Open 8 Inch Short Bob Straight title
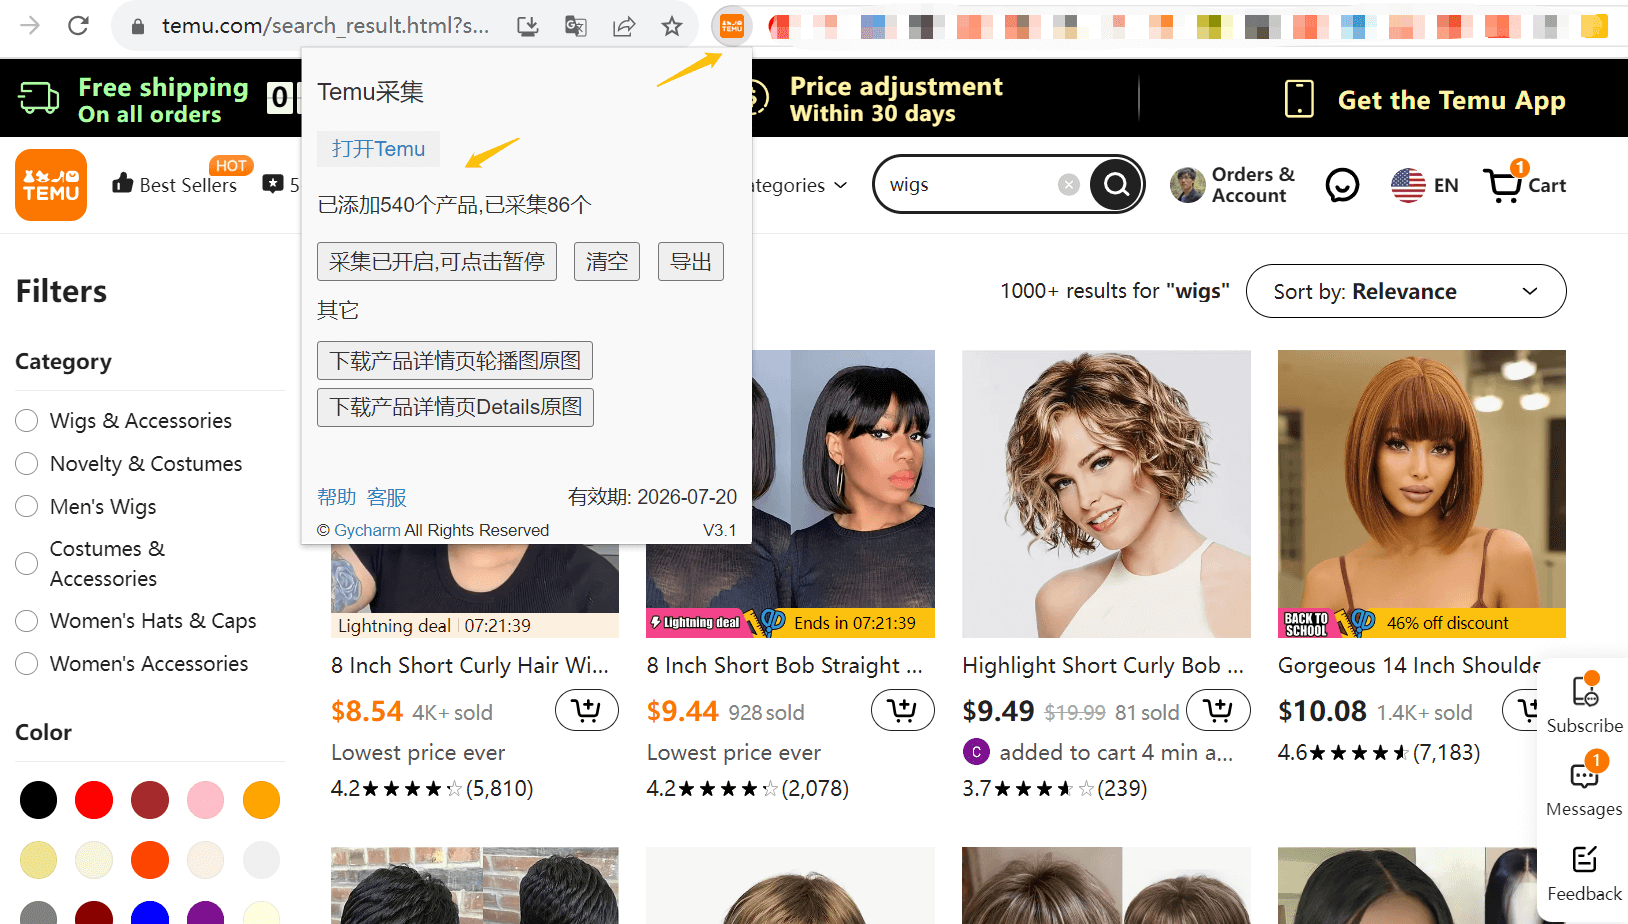This screenshot has width=1628, height=924. point(785,666)
